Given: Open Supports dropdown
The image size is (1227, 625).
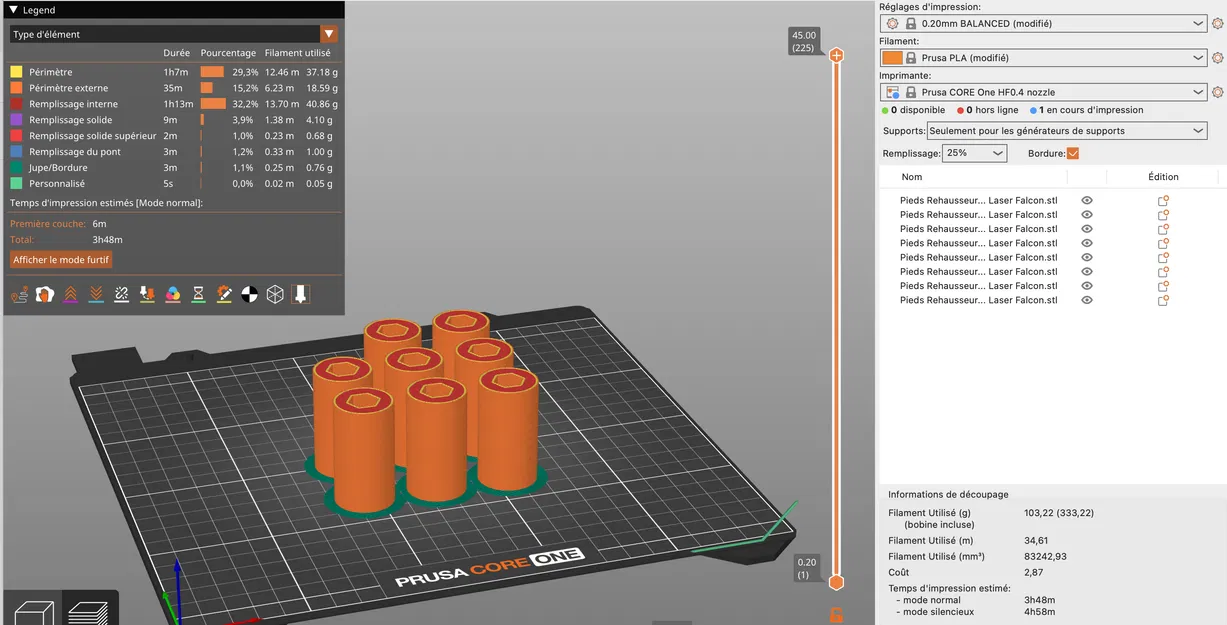Looking at the screenshot, I should pyautogui.click(x=1067, y=131).
